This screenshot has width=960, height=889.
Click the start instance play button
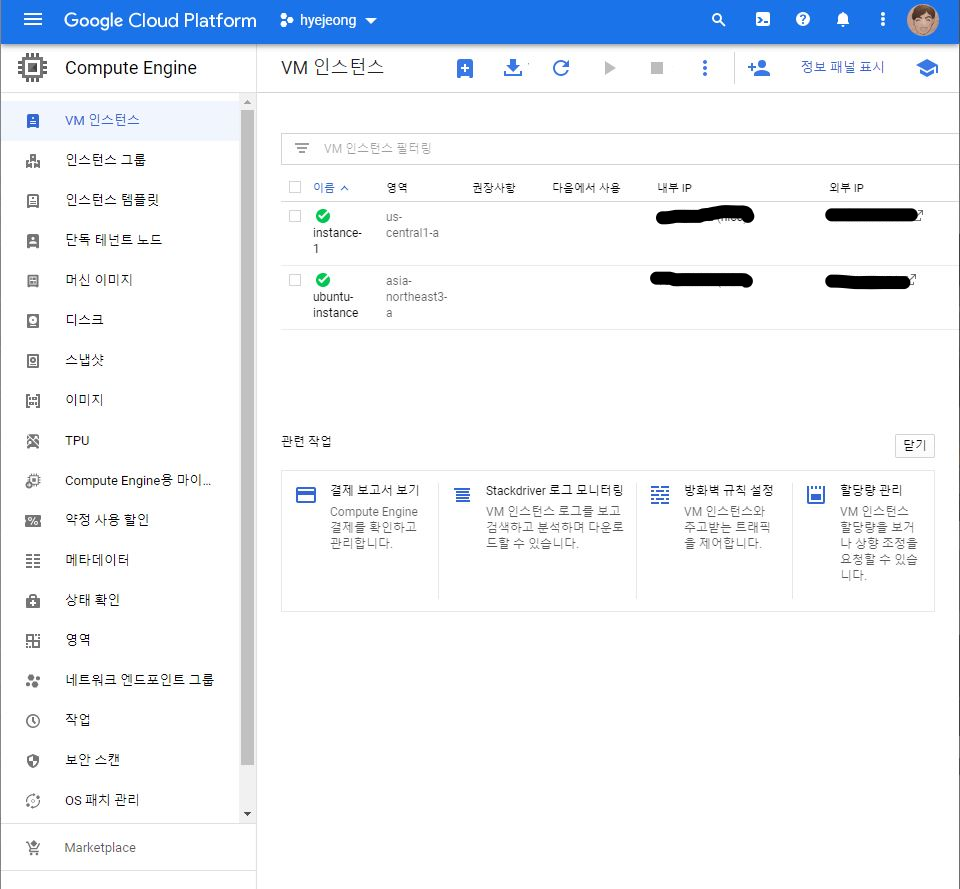609,68
